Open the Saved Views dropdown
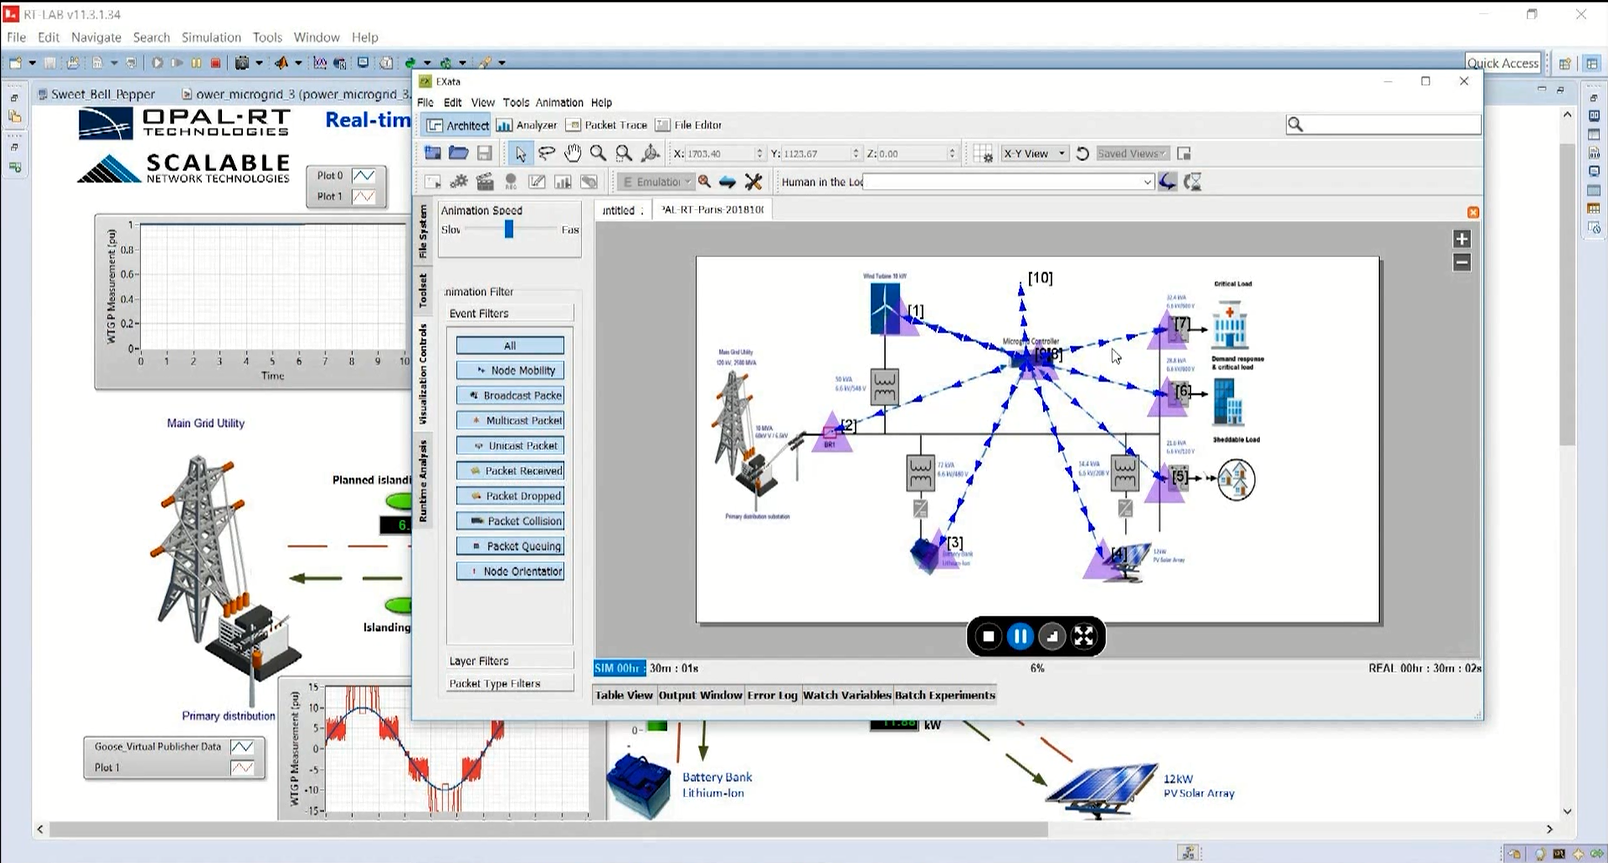1608x863 pixels. (1132, 154)
